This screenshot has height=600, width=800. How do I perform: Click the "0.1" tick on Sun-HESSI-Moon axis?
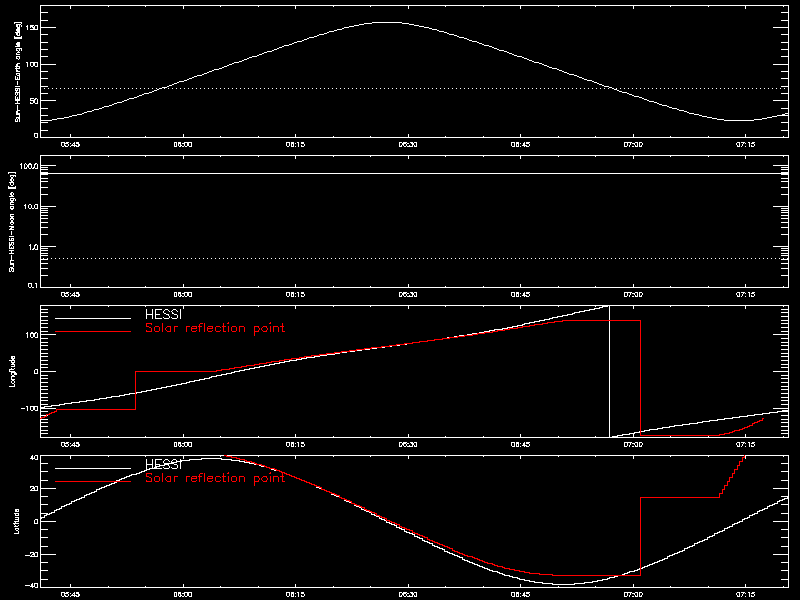[32, 285]
